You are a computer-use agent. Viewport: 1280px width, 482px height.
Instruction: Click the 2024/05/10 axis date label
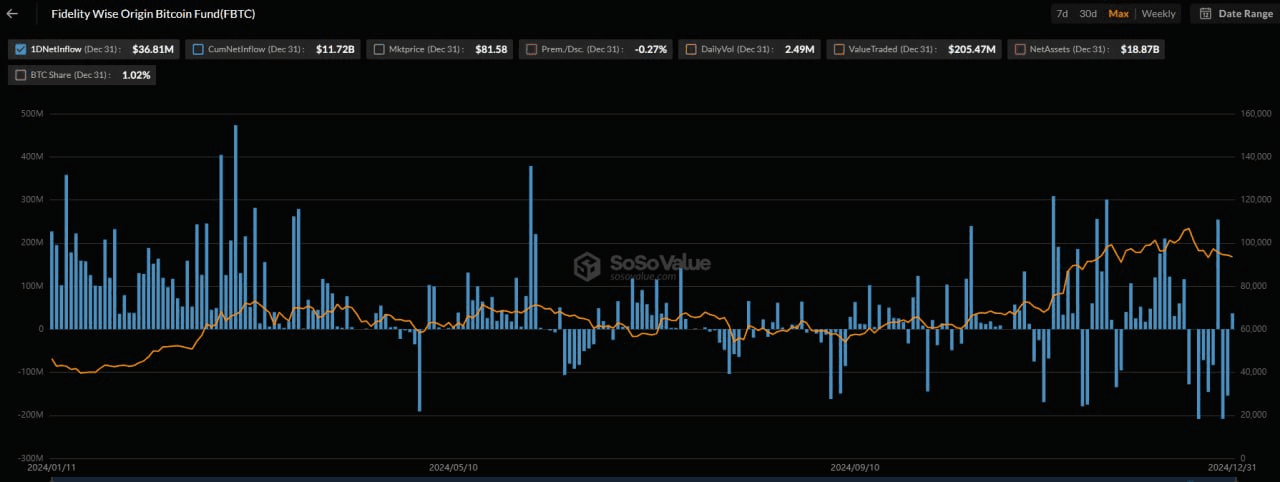click(x=453, y=467)
